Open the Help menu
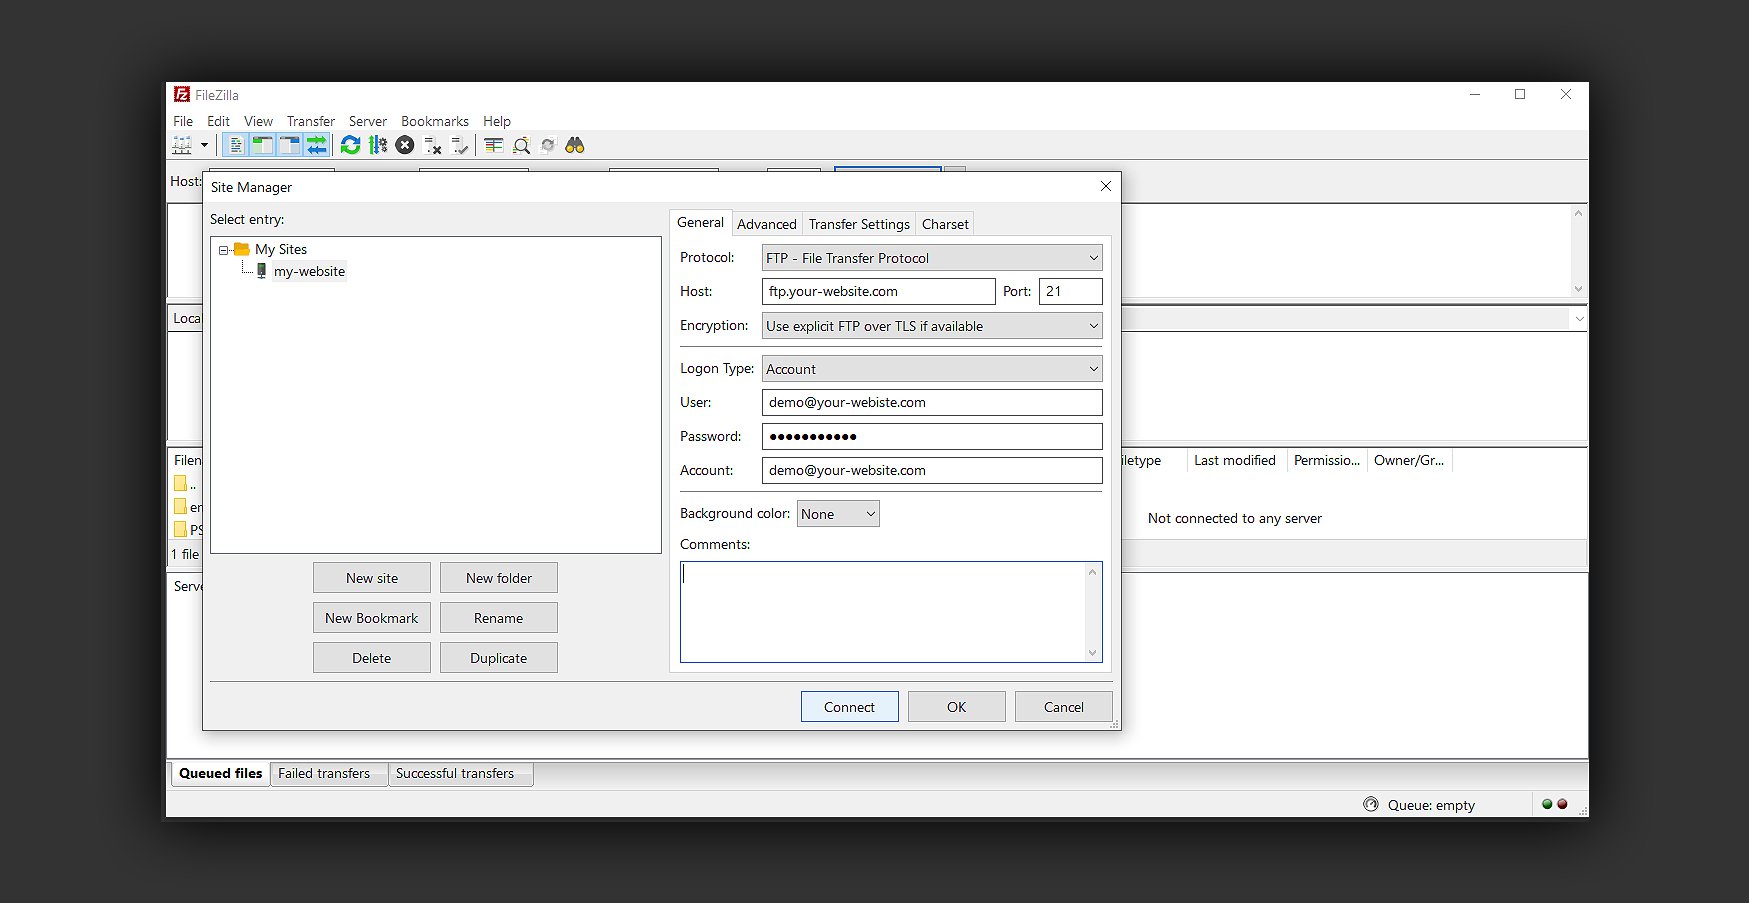1749x903 pixels. click(x=497, y=121)
